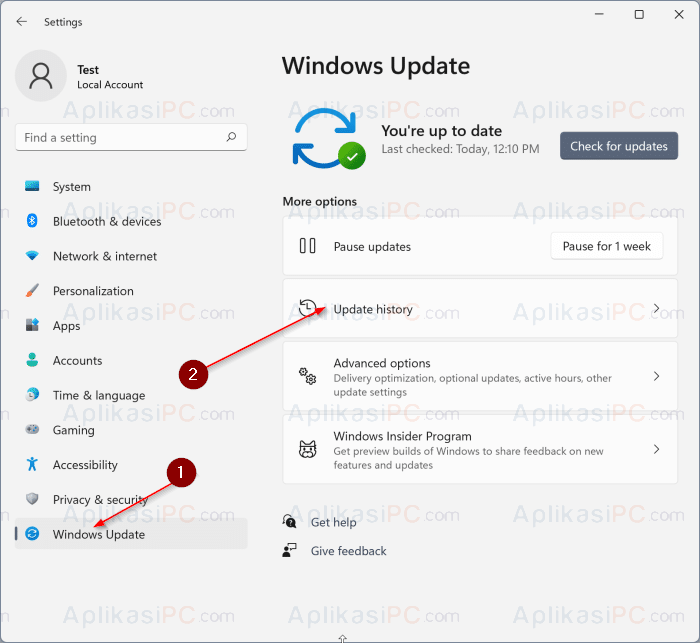
Task: Click the System monitor icon
Action: [32, 186]
